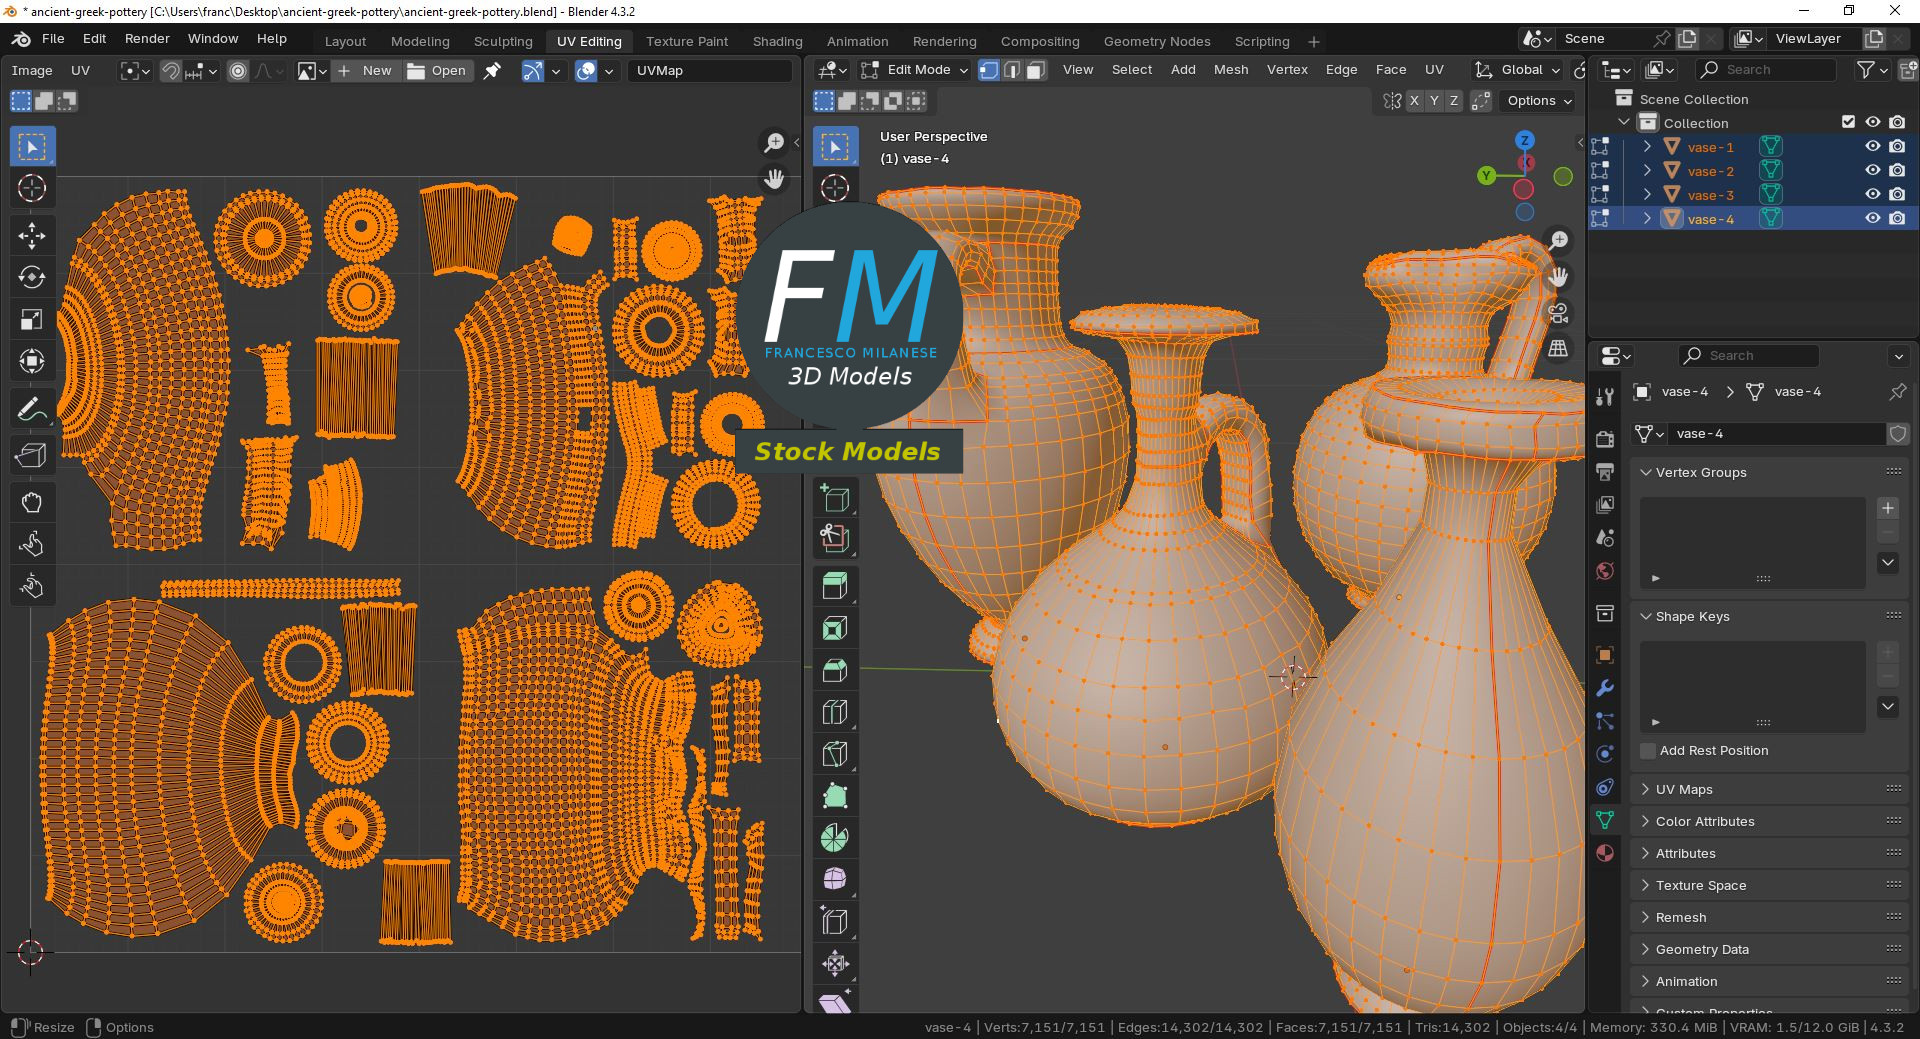Click the Rip Region tool in UV editor

[x=31, y=456]
